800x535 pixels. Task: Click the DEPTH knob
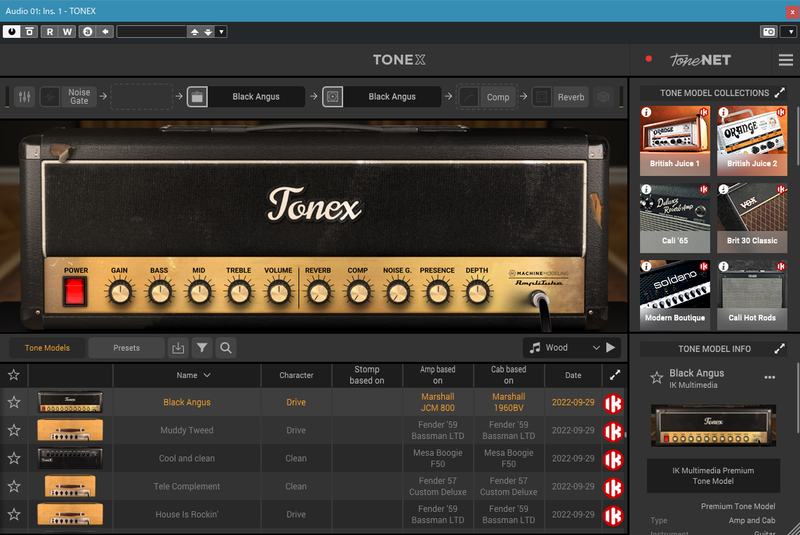tap(478, 293)
